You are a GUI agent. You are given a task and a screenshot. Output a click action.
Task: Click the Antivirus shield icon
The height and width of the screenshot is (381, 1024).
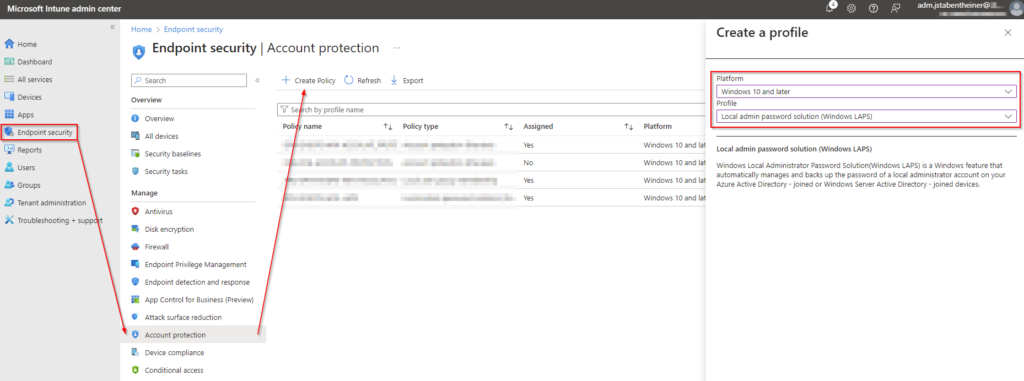click(x=135, y=212)
